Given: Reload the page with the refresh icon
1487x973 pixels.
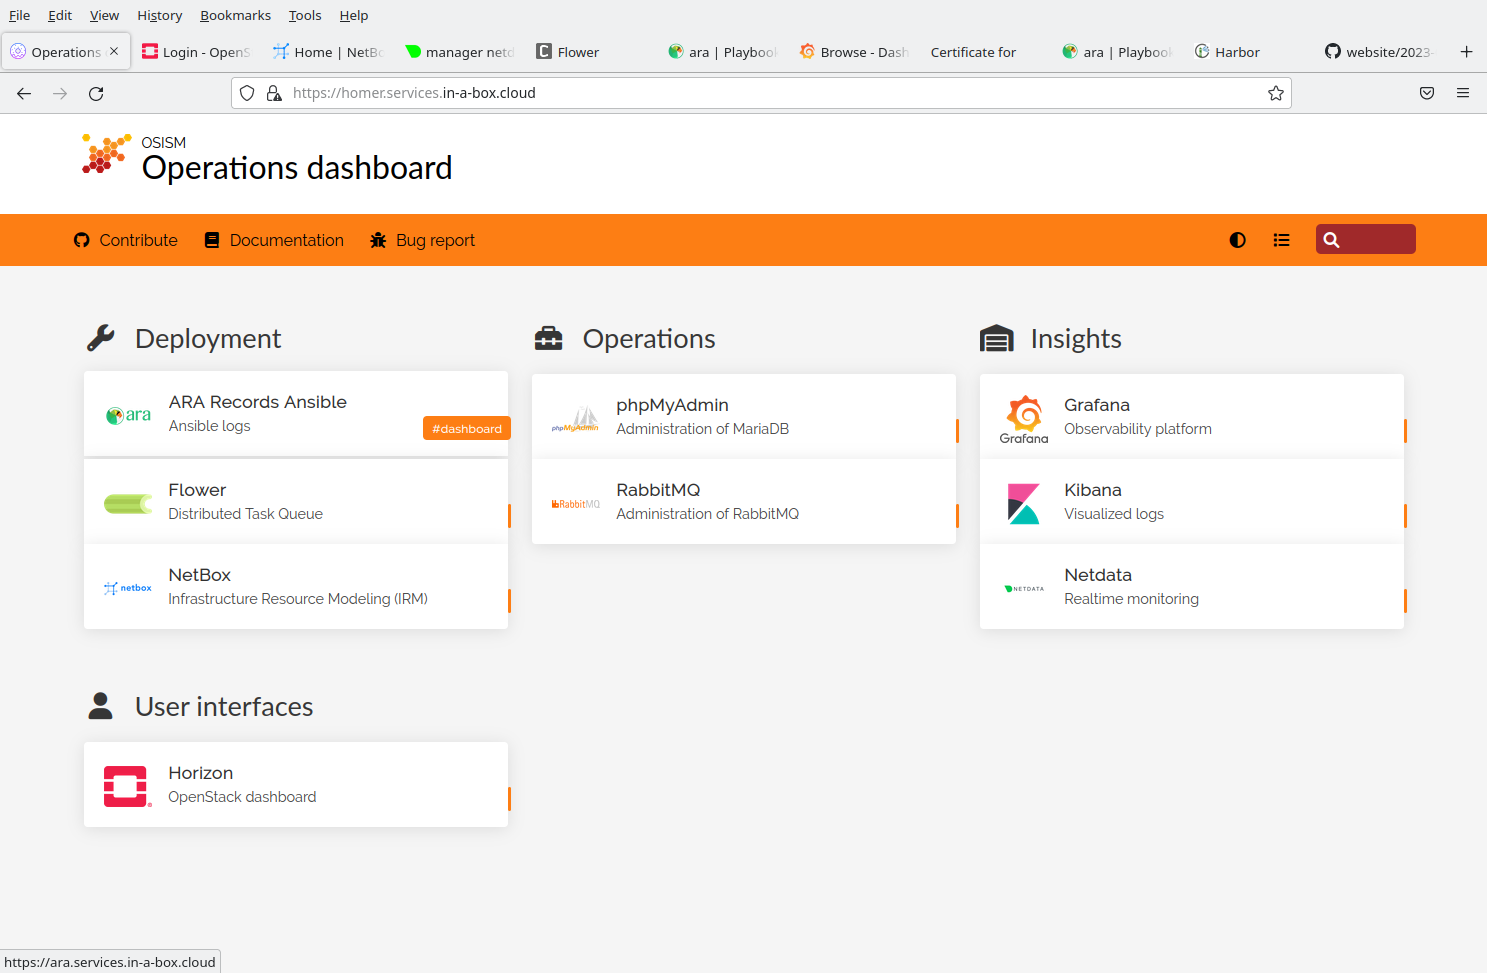Looking at the screenshot, I should point(96,93).
